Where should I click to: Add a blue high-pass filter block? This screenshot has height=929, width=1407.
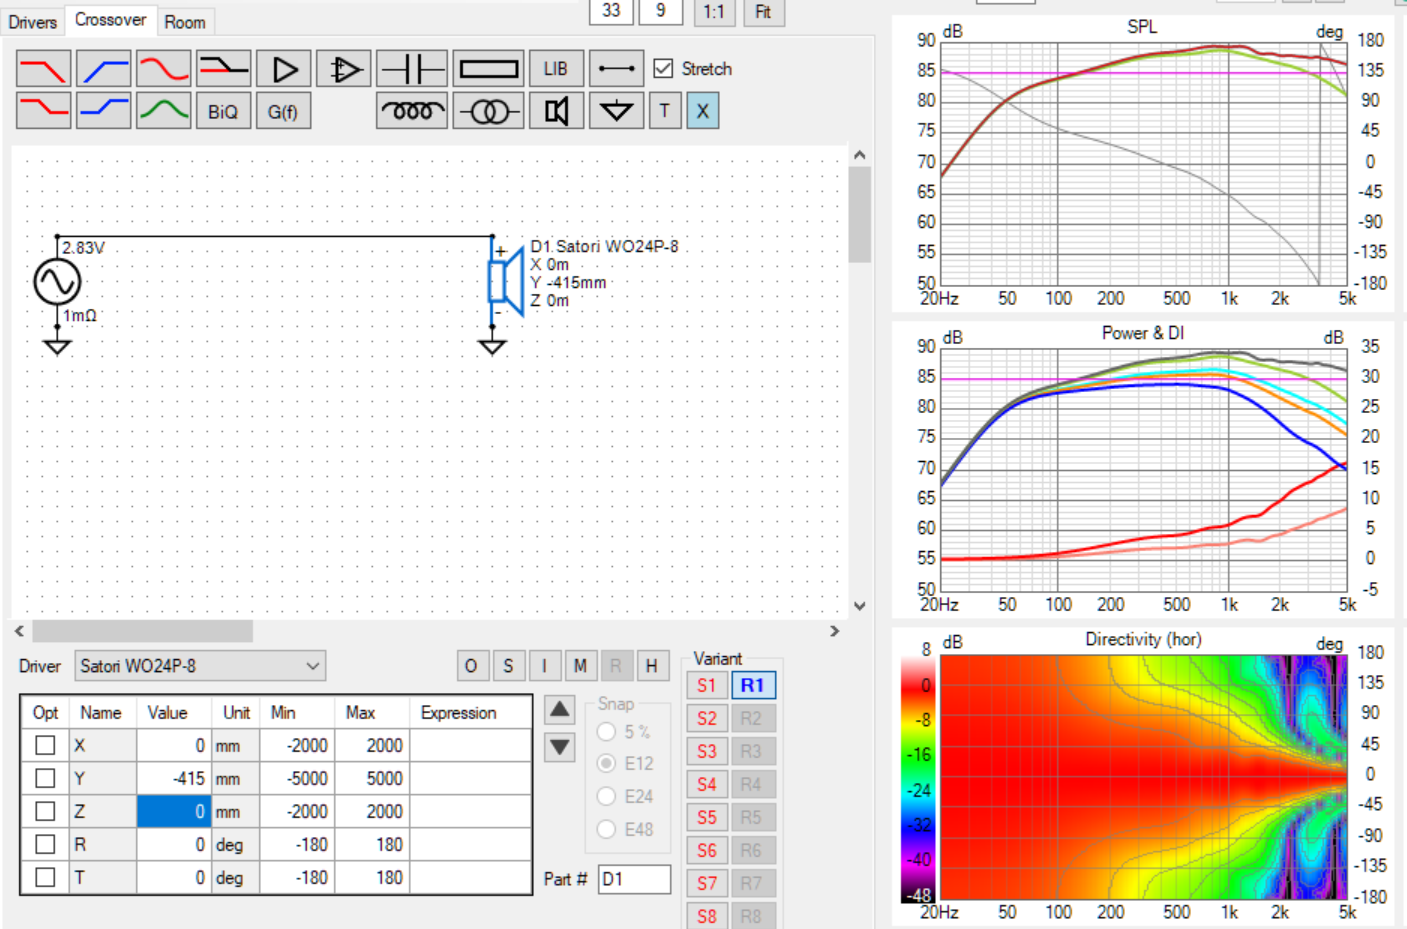(x=103, y=69)
